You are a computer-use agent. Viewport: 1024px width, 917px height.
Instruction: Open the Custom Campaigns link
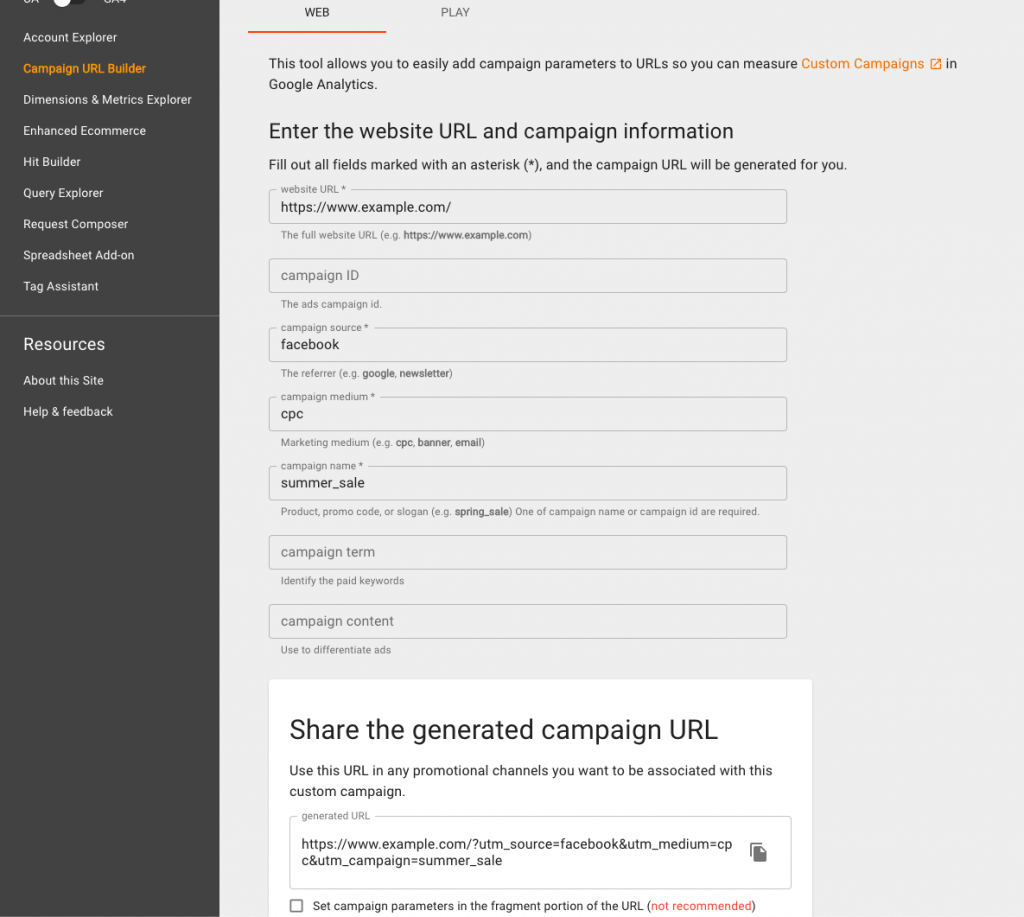862,63
